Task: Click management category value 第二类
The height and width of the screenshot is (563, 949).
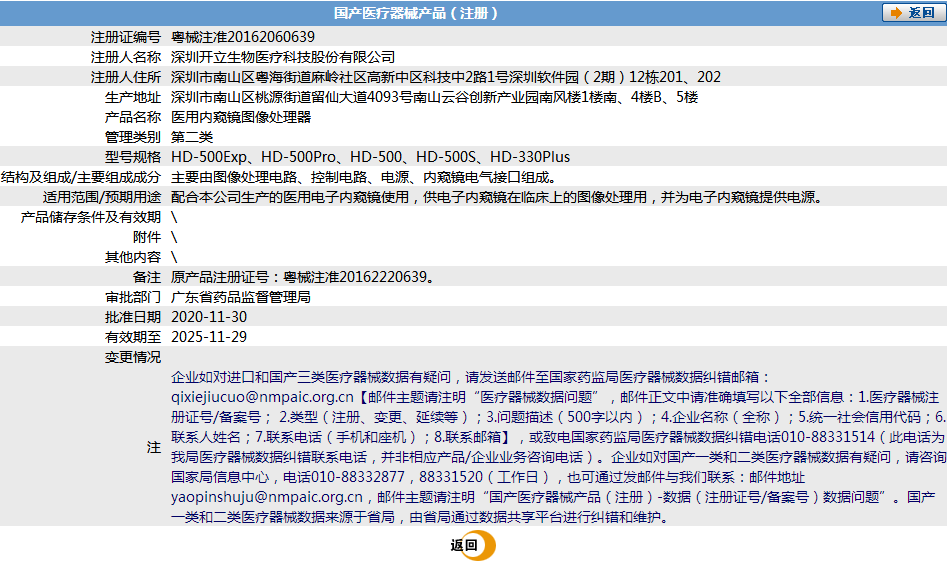Action: point(192,137)
